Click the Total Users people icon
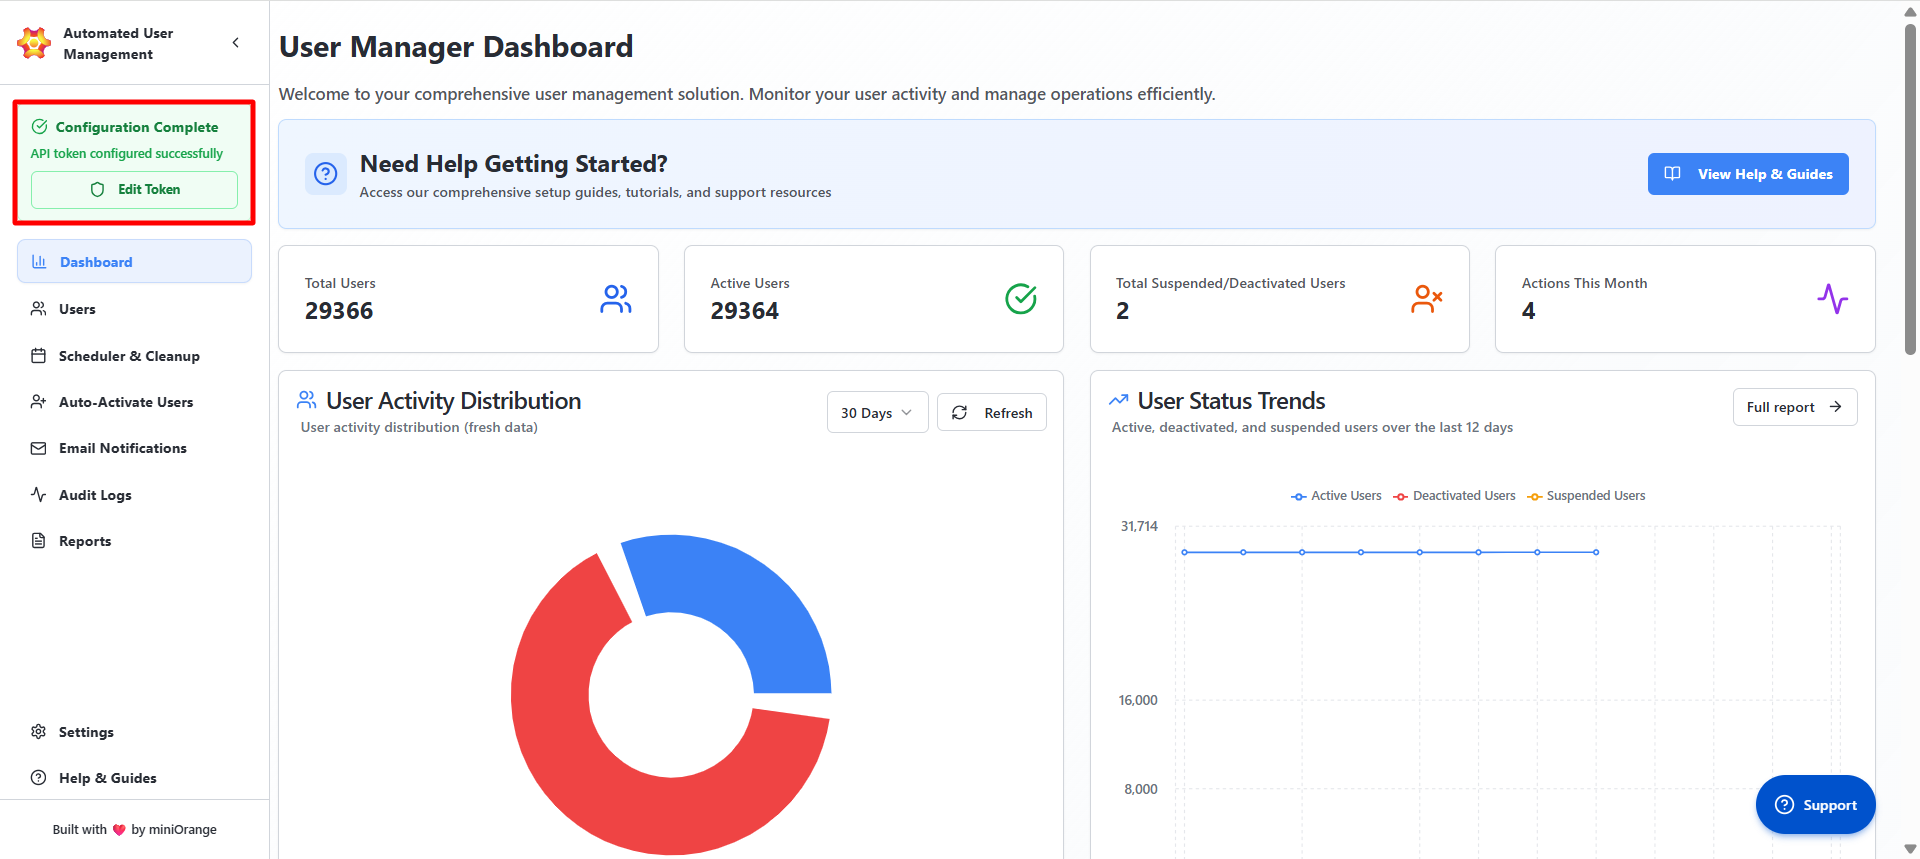 pyautogui.click(x=616, y=299)
